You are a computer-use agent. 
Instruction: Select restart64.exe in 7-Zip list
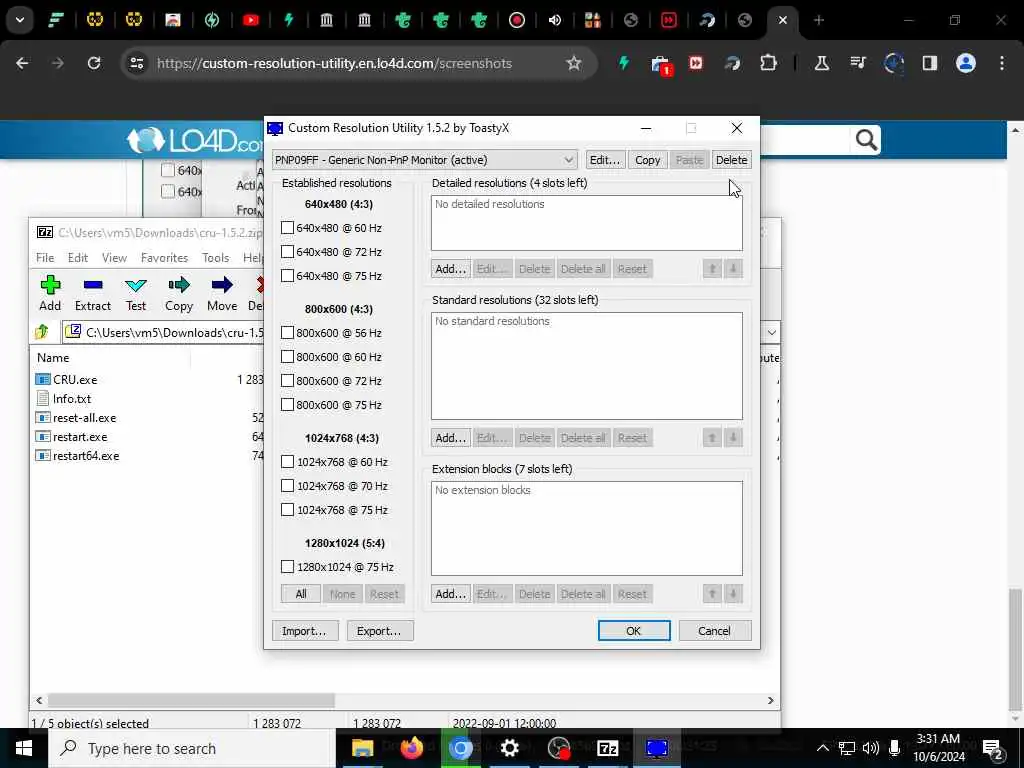click(x=86, y=456)
